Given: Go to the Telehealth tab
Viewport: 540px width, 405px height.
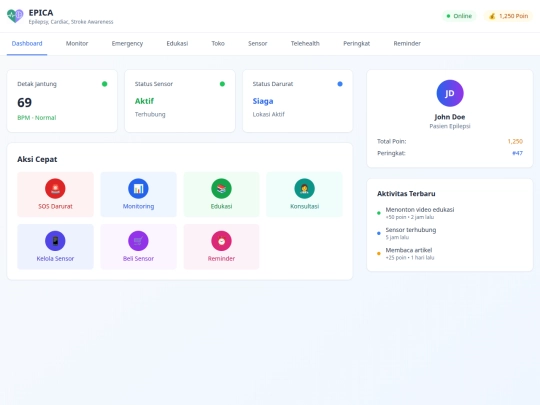Looking at the screenshot, I should tap(305, 43).
